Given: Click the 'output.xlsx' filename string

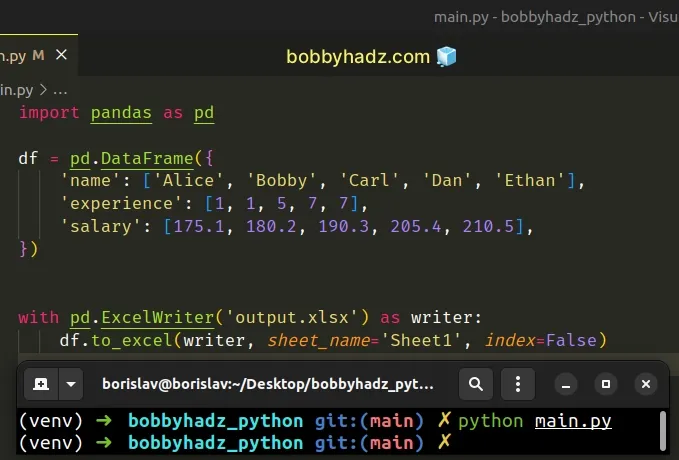Looking at the screenshot, I should click(x=292, y=317).
